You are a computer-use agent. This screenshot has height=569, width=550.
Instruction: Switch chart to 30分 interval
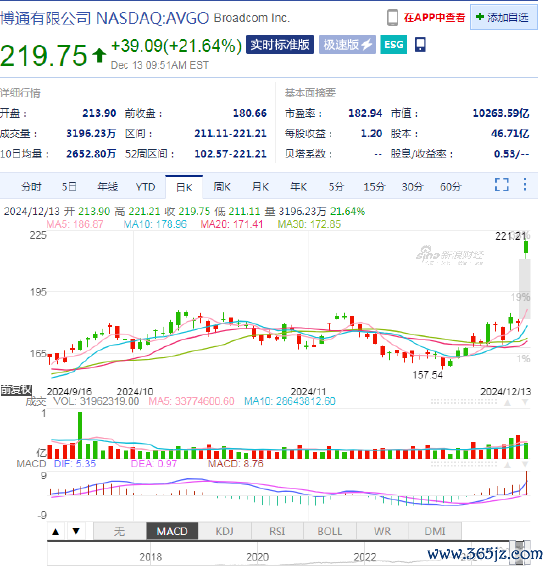(412, 187)
